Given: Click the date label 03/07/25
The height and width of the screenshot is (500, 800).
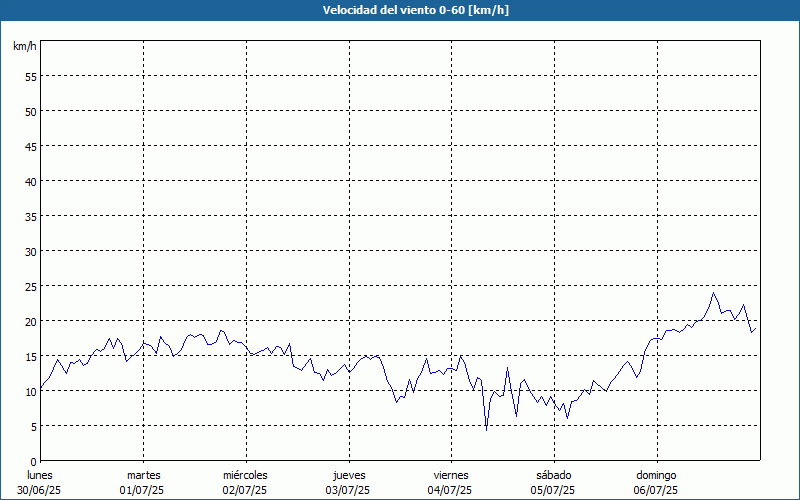Looking at the screenshot, I should [347, 490].
